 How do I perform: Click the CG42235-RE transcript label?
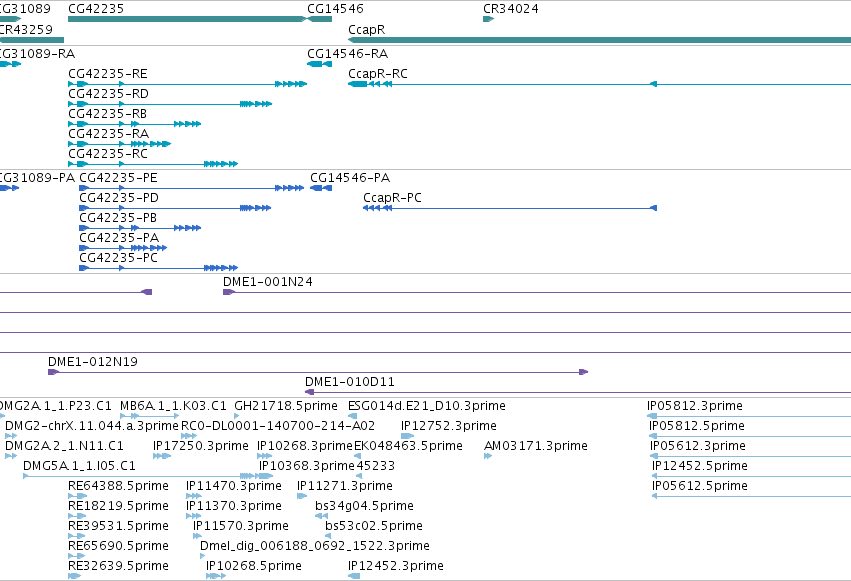(107, 74)
